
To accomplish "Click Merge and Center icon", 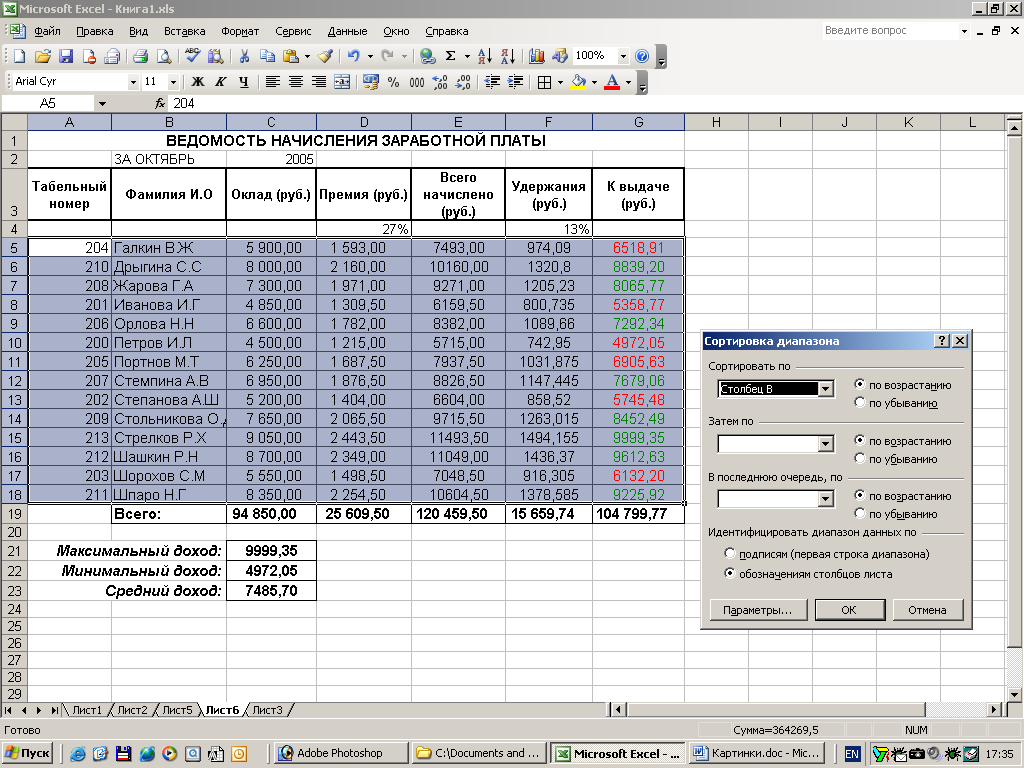I will coord(342,82).
